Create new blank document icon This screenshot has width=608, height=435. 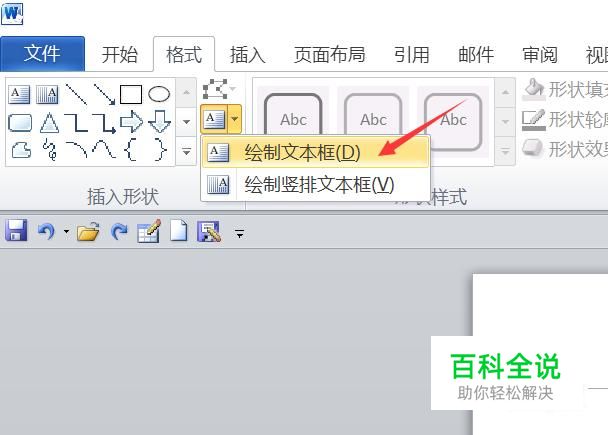click(x=179, y=231)
